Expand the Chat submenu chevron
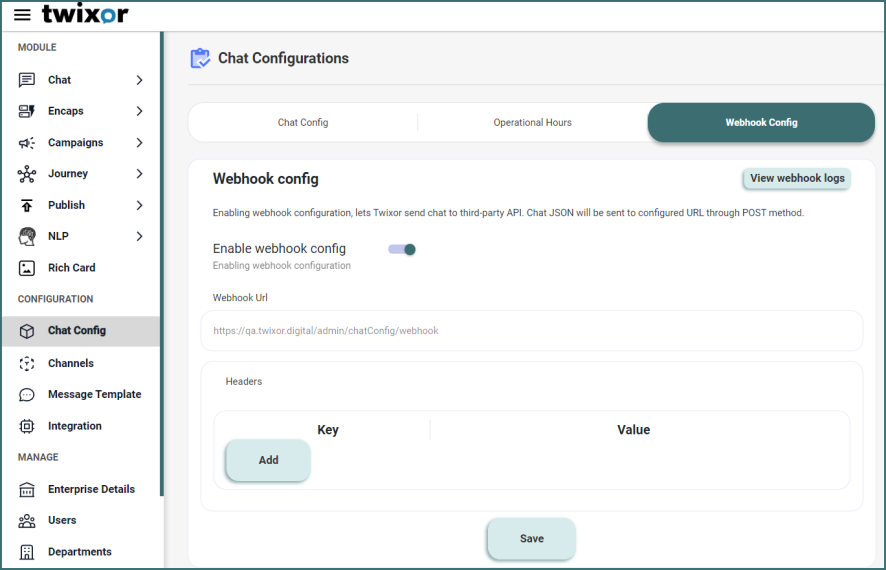Screen dimensions: 886x570 pos(139,80)
